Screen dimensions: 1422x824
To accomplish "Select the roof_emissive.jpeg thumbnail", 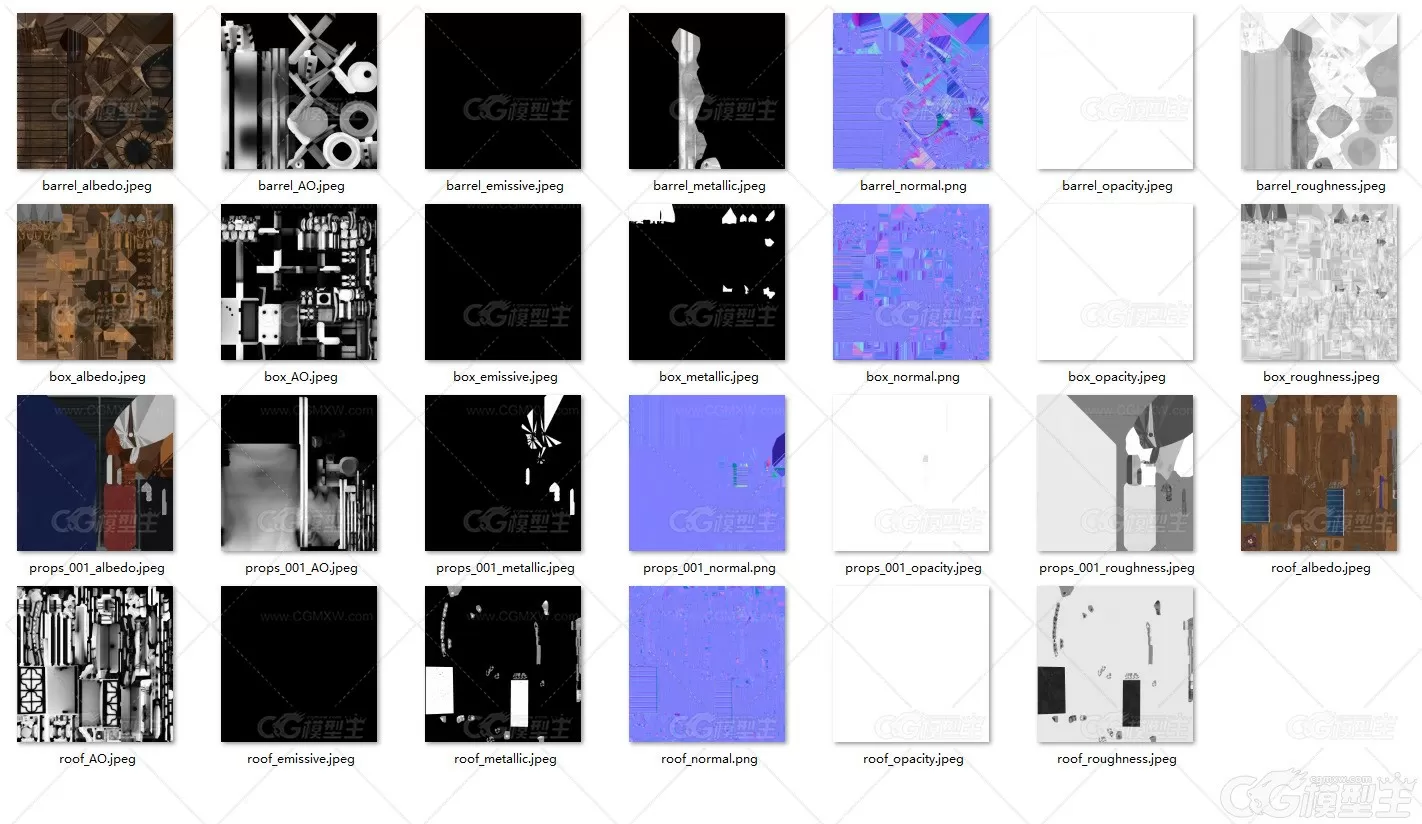I will (299, 664).
